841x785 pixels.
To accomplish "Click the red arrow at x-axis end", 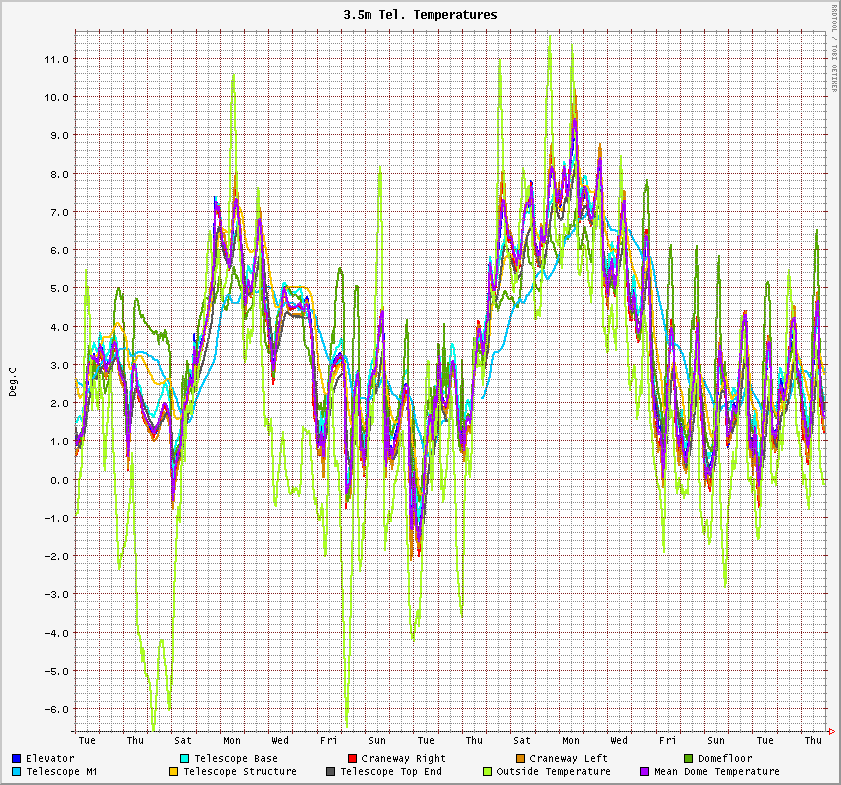I will (832, 732).
